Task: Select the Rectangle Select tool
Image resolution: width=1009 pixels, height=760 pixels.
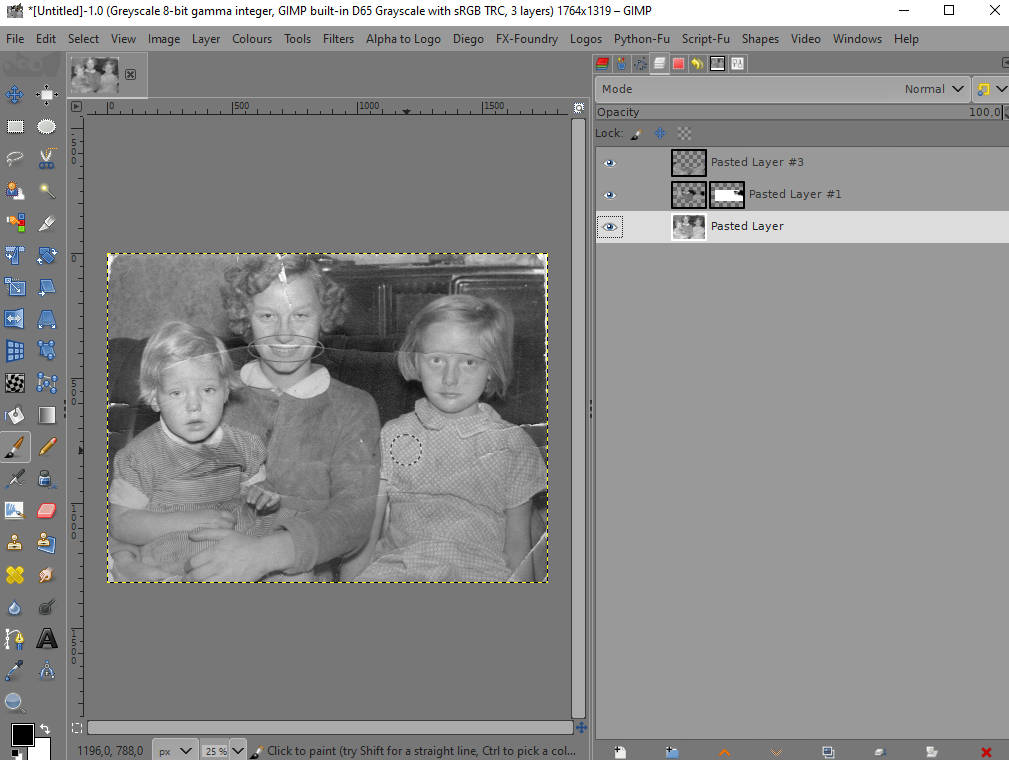Action: tap(15, 127)
